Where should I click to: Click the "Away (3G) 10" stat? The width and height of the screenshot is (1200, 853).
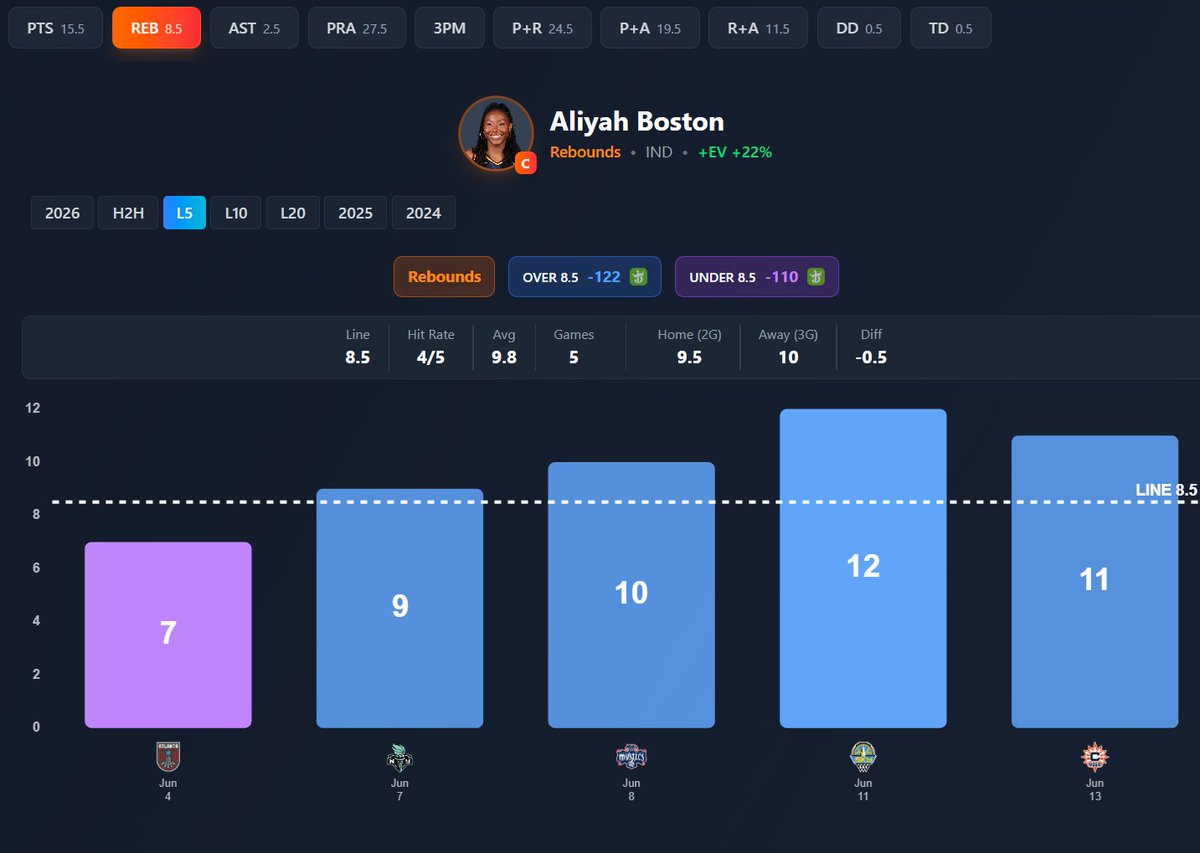coord(788,346)
